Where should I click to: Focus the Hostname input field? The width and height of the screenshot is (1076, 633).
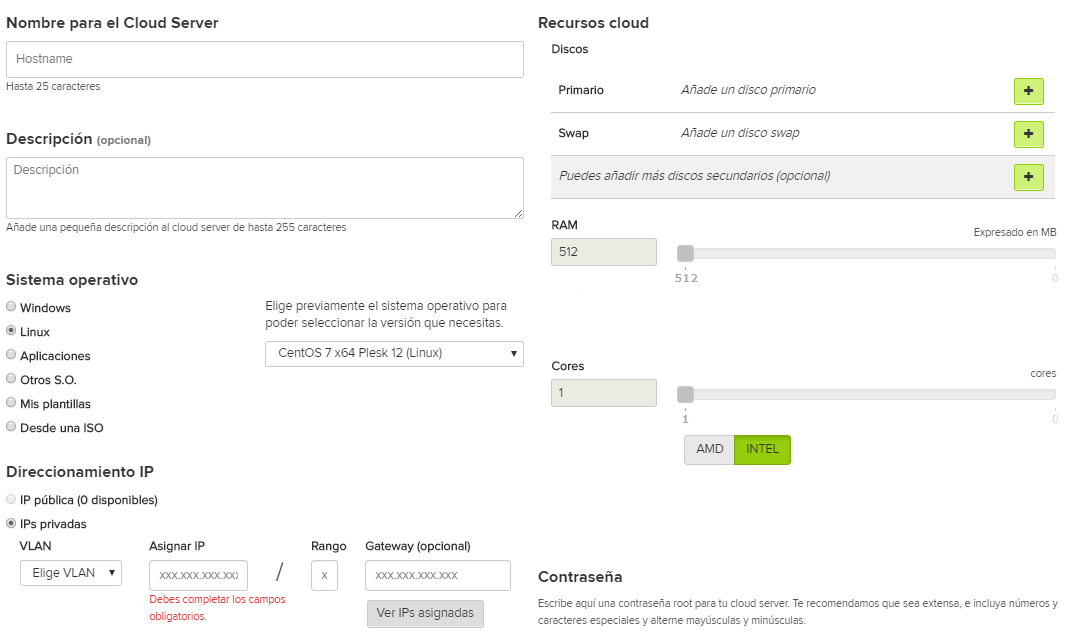[265, 60]
